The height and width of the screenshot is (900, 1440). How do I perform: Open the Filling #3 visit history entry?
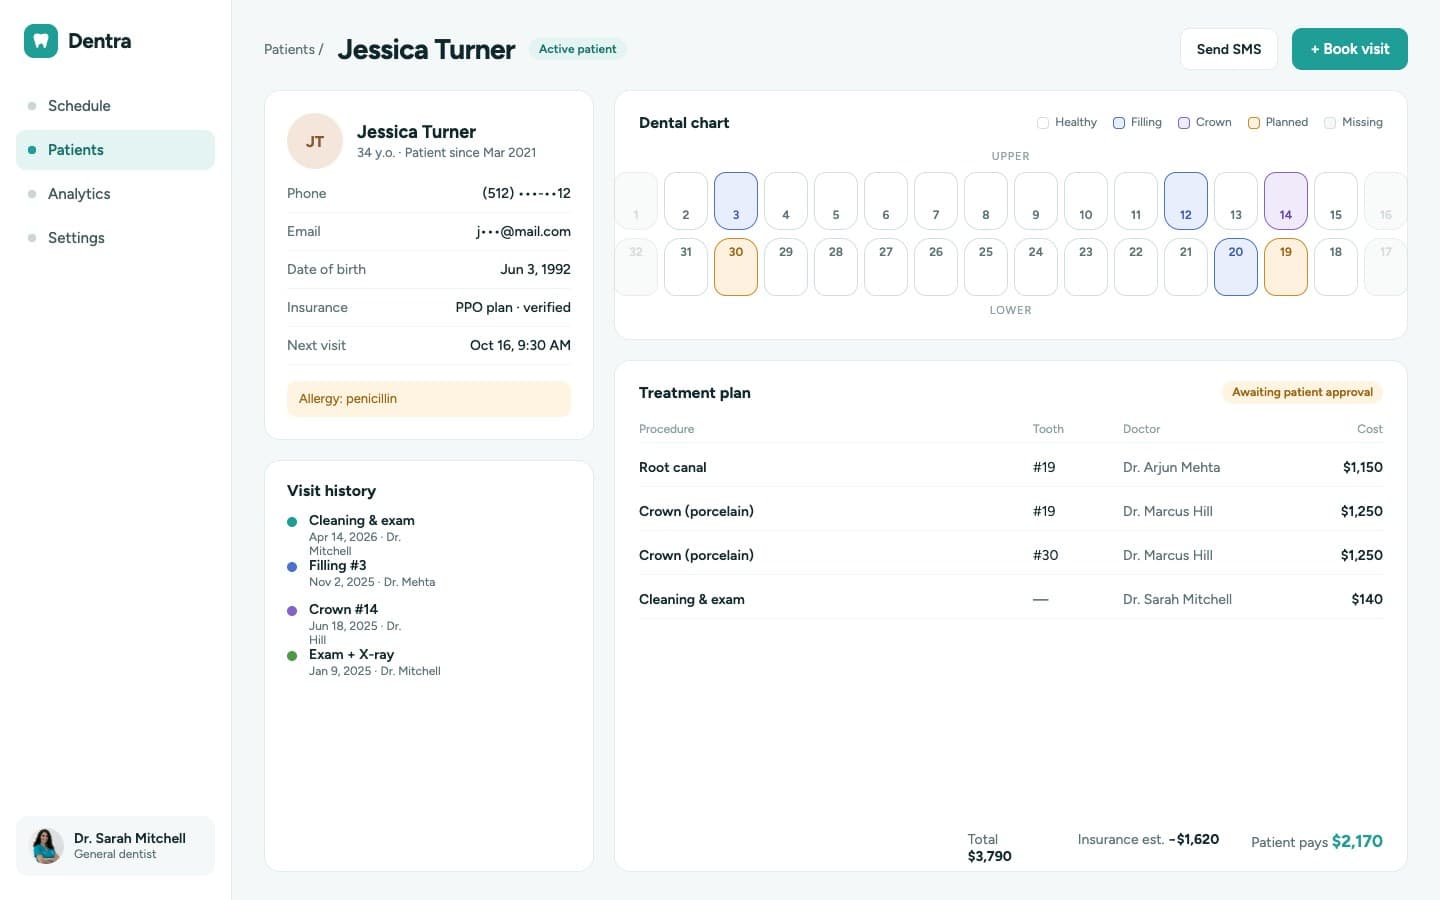point(362,573)
